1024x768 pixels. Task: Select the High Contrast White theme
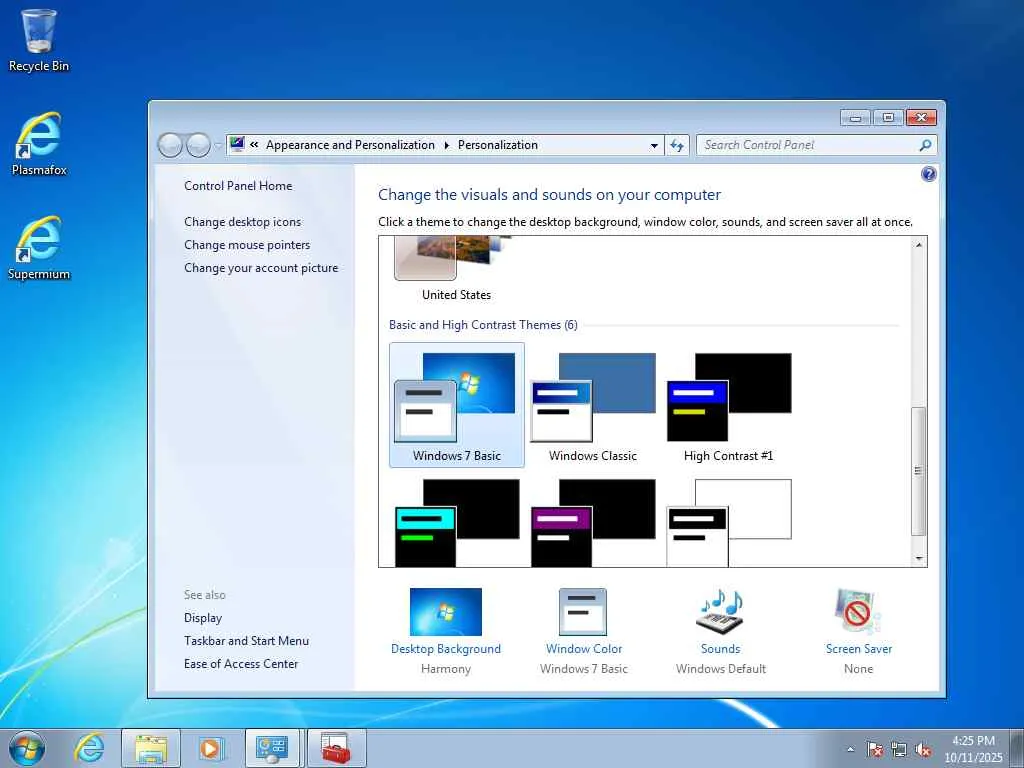point(728,522)
